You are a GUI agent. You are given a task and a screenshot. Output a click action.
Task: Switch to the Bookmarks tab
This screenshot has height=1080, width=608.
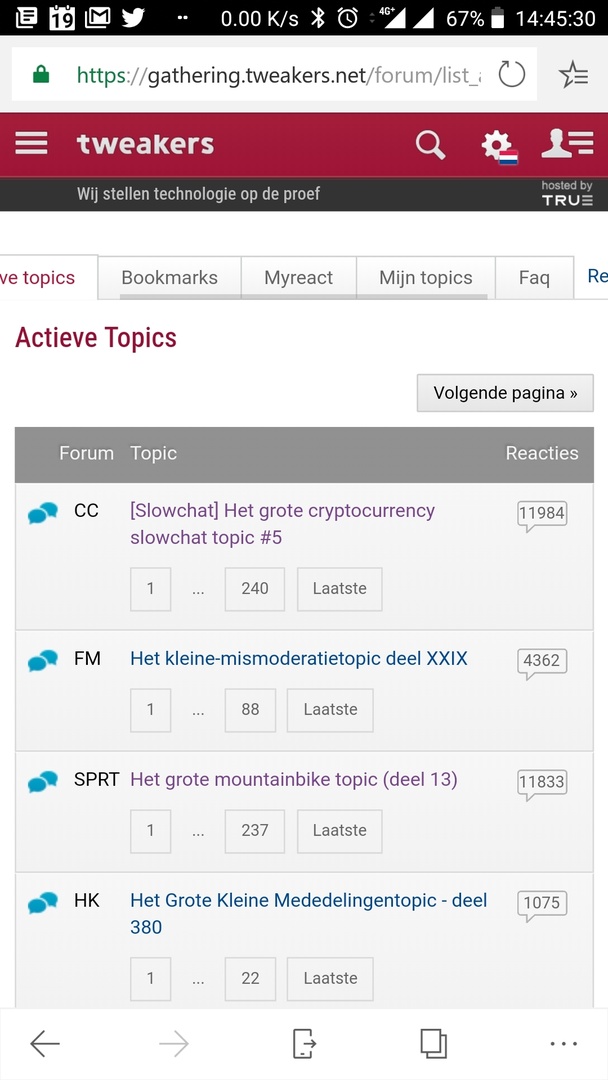pos(169,278)
